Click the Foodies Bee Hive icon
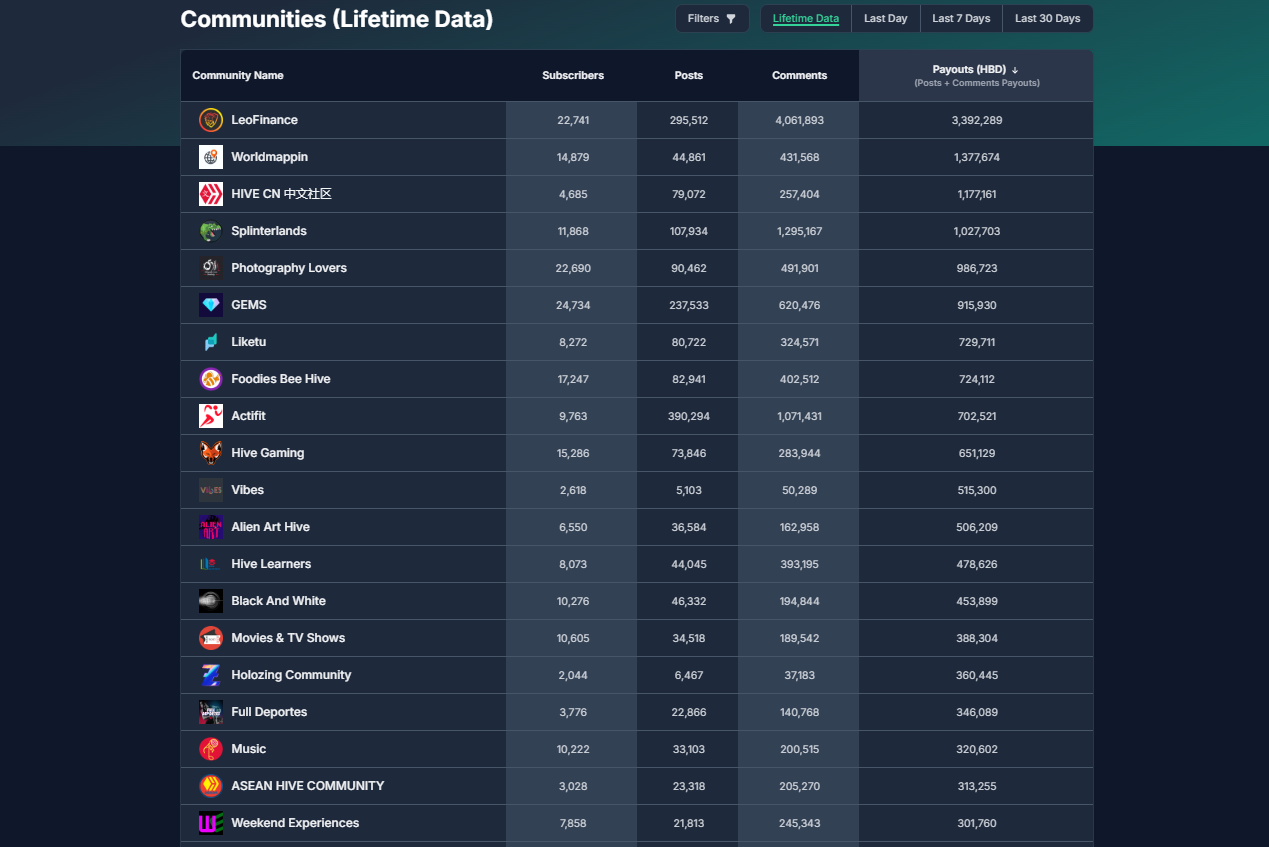The height and width of the screenshot is (847, 1269). tap(211, 379)
